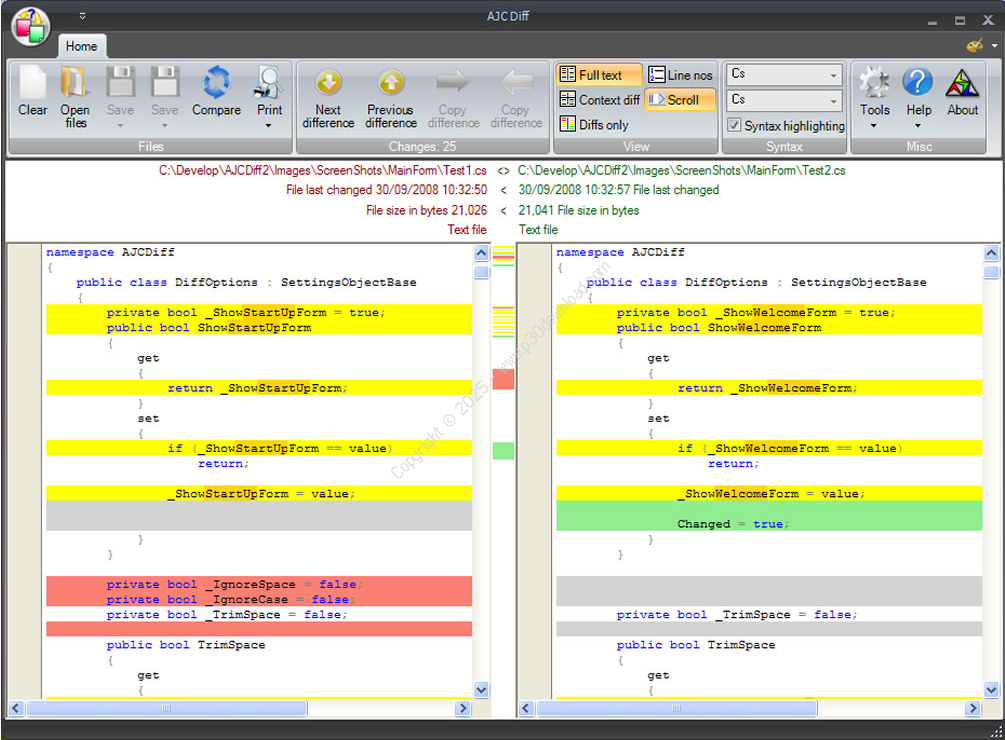The width and height of the screenshot is (1005, 740).
Task: Open the Tools dropdown menu
Action: click(x=874, y=98)
